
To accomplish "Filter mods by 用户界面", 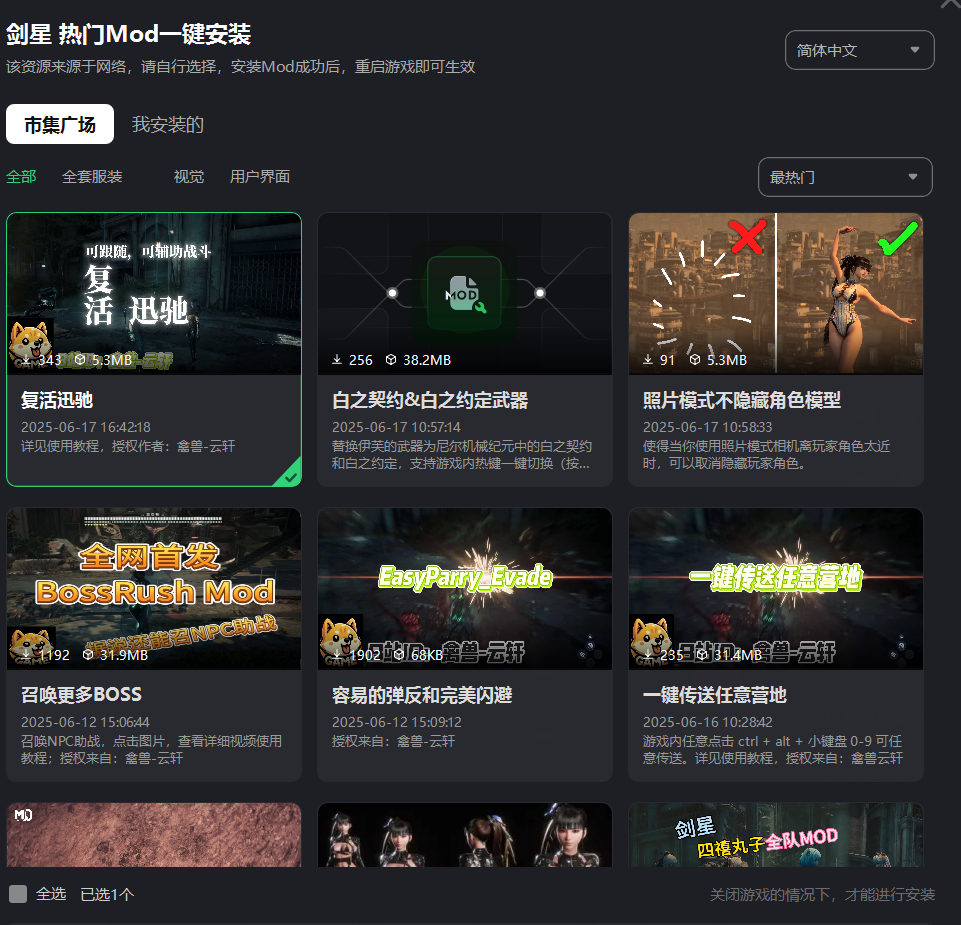I will click(260, 177).
